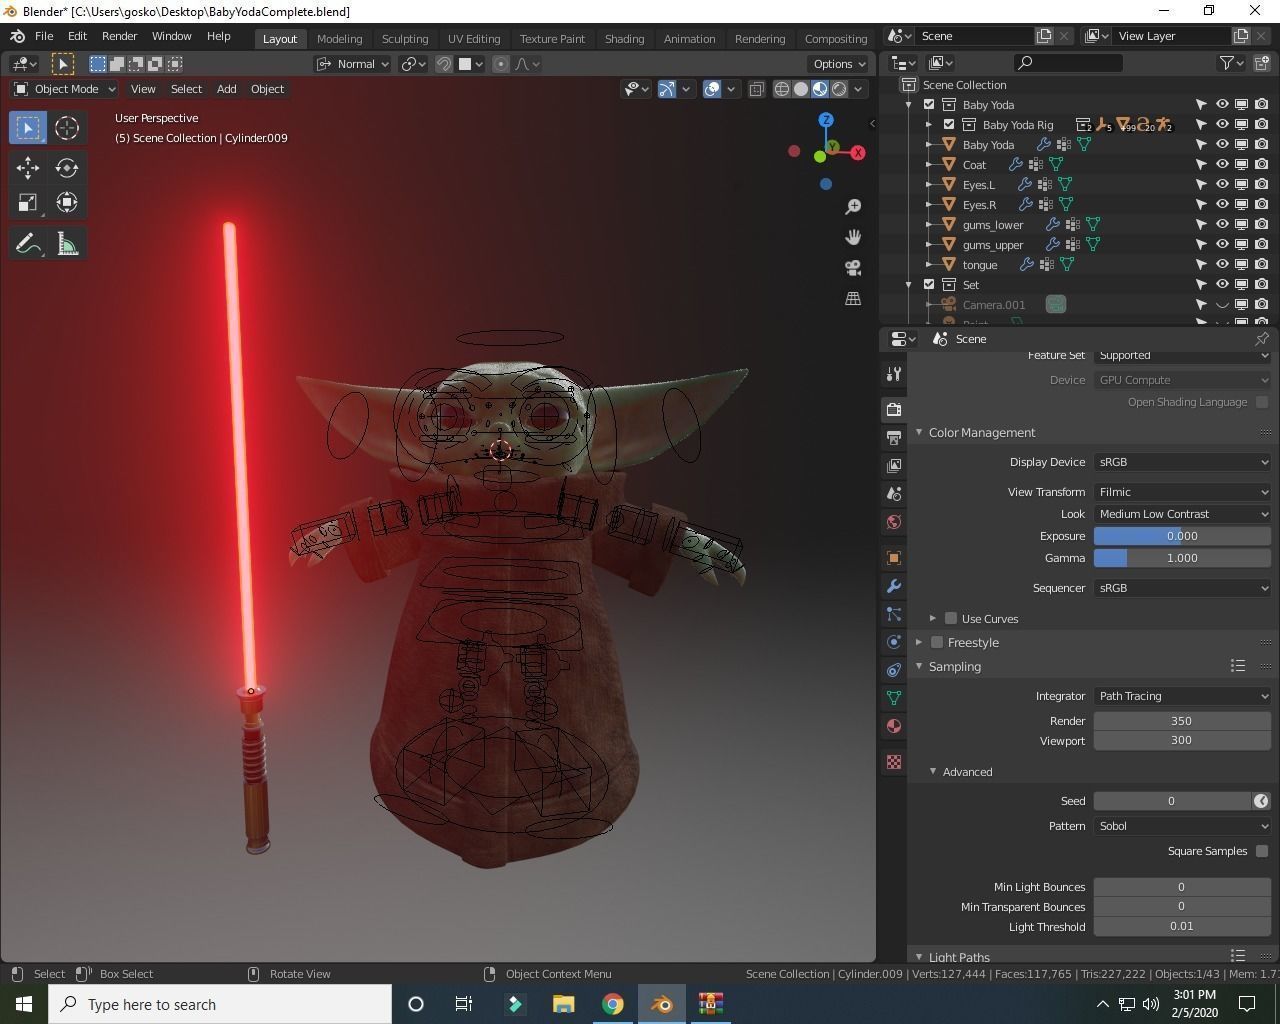Select the Move tool in the viewport toolbar
This screenshot has width=1280, height=1024.
27,168
